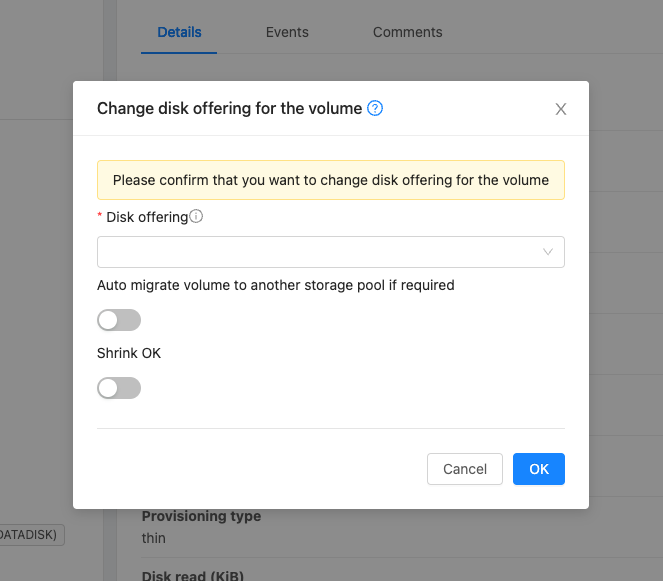Enable auto migrate volume toggle
663x581 pixels.
click(119, 320)
